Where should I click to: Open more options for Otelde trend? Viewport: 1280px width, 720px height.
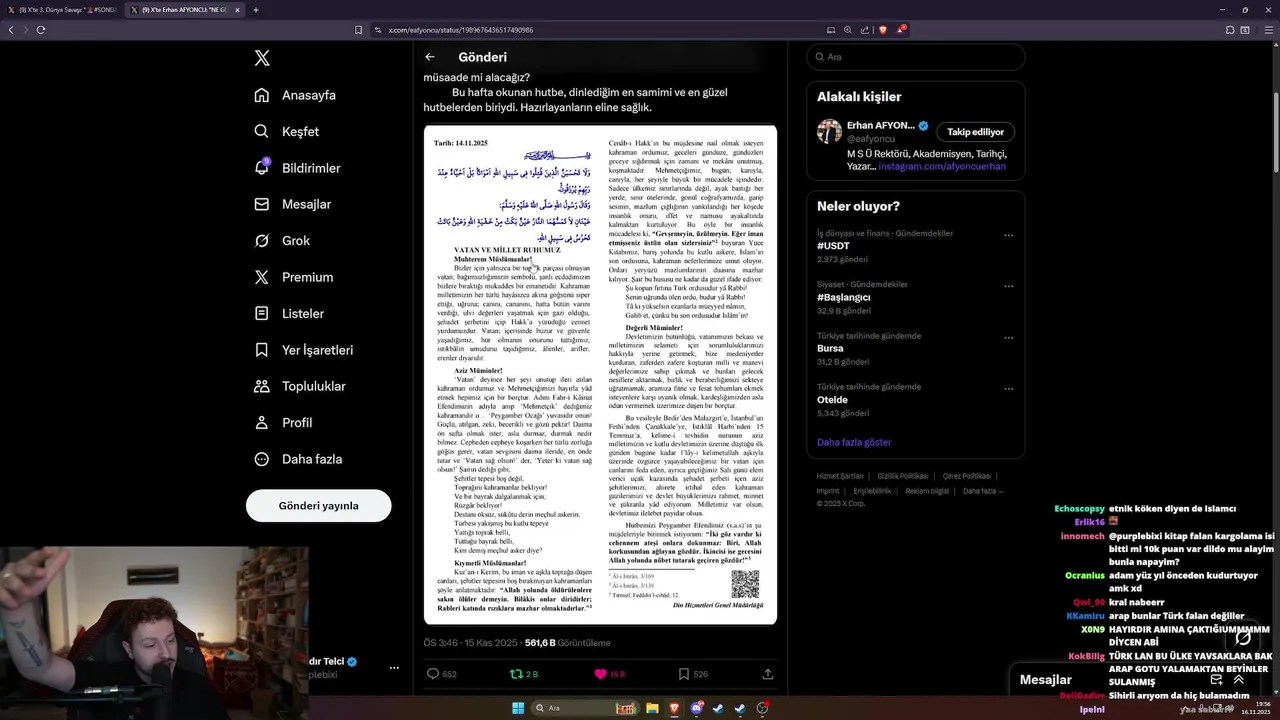point(1008,389)
